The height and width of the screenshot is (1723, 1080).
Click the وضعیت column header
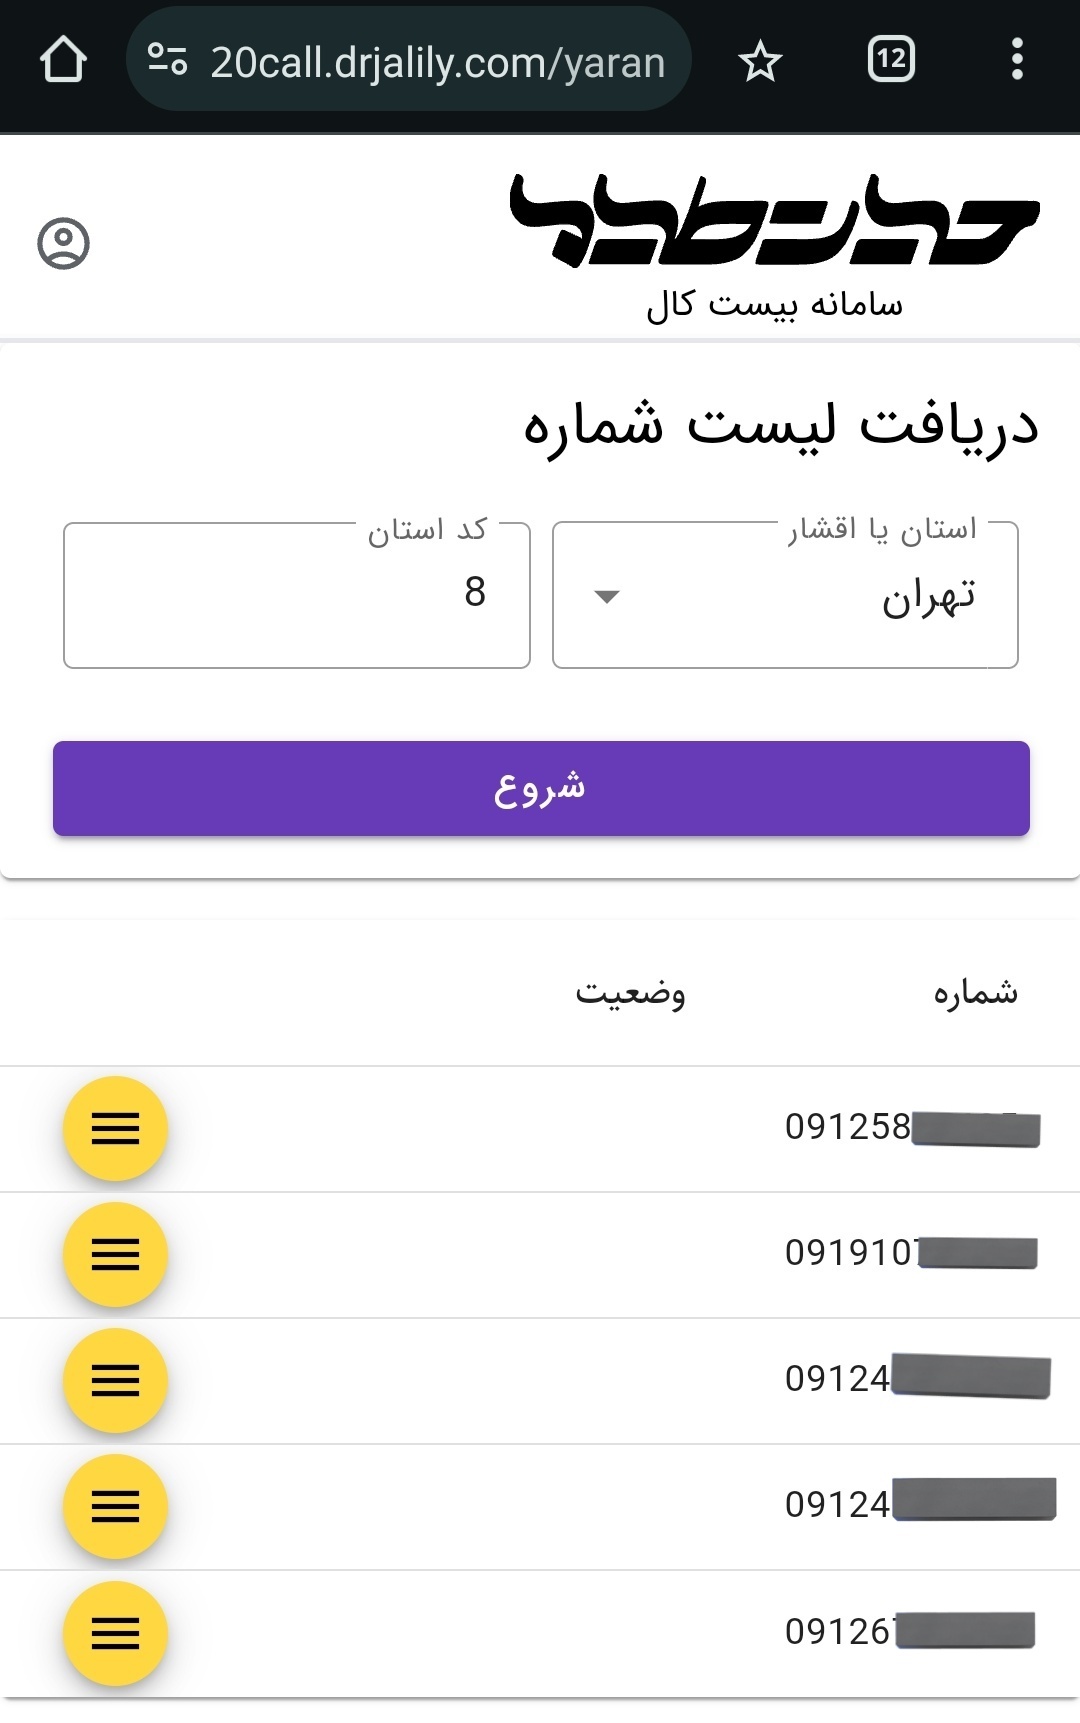tap(630, 993)
